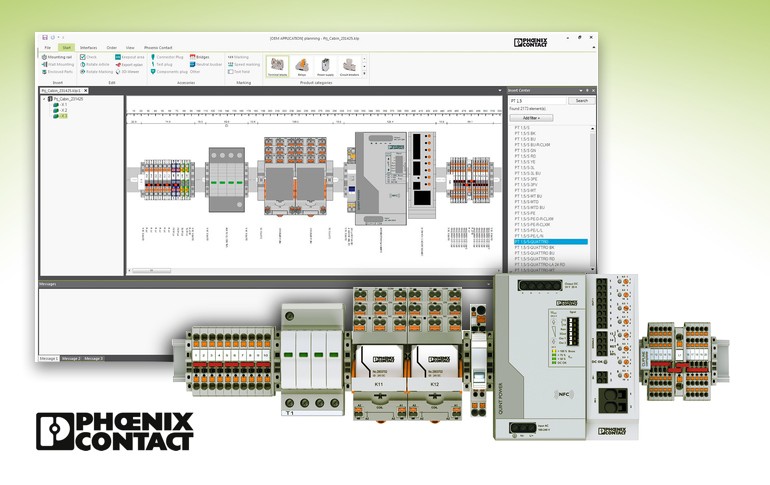Screen dimensions: 770x485
Task: Click the horizontal scrollbar under the rail drawing
Action: coord(152,270)
